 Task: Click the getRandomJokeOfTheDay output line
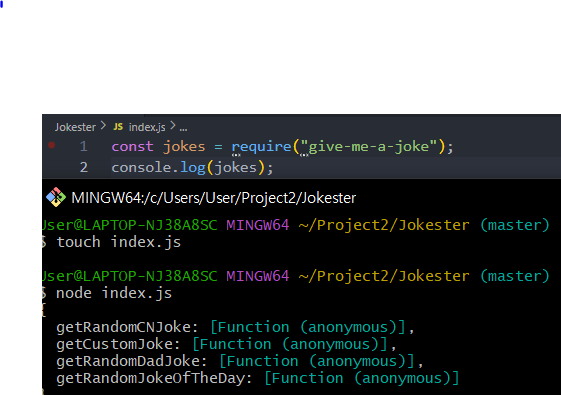click(258, 378)
